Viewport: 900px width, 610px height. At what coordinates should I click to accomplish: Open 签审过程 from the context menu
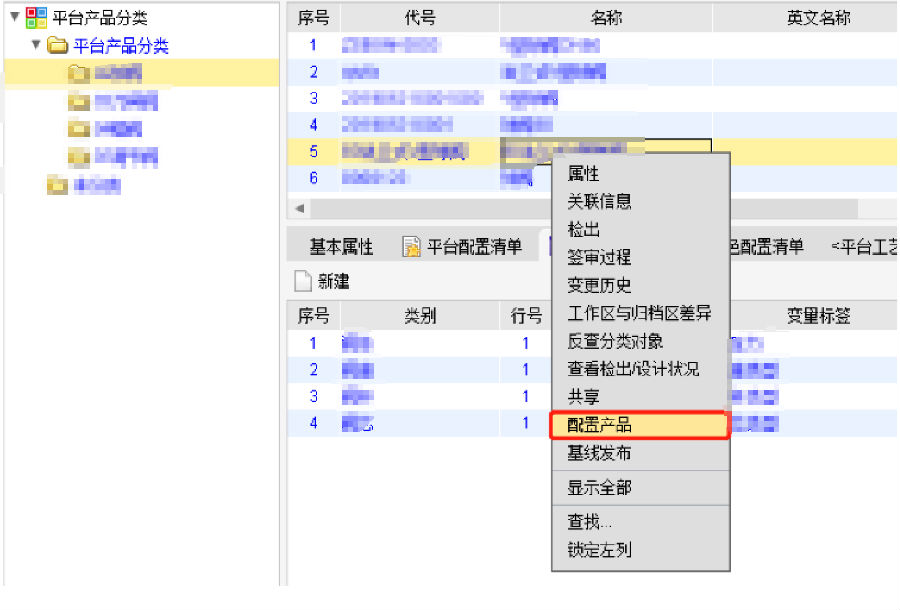(599, 257)
